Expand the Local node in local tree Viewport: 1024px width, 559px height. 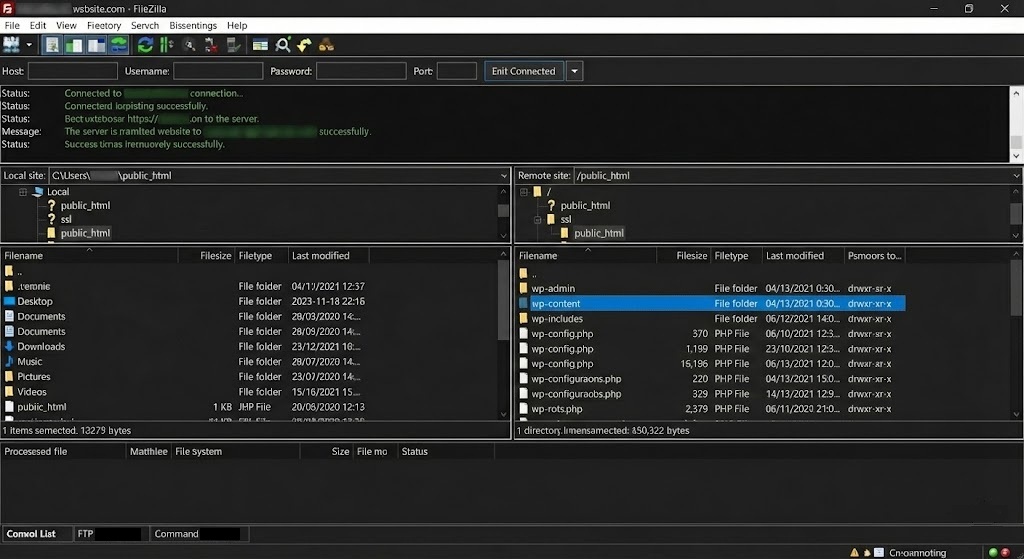(23, 192)
